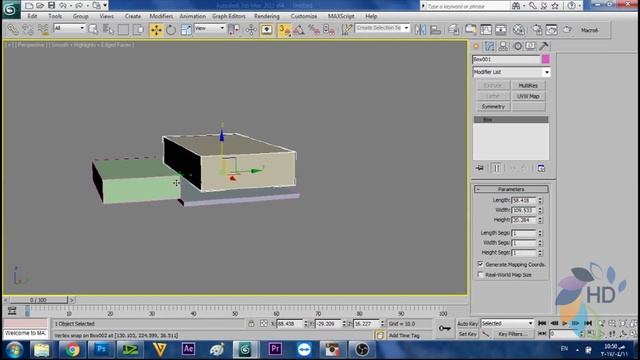This screenshot has width=640, height=360.
Task: Toggle the Spinner Snap icon
Action: click(329, 30)
